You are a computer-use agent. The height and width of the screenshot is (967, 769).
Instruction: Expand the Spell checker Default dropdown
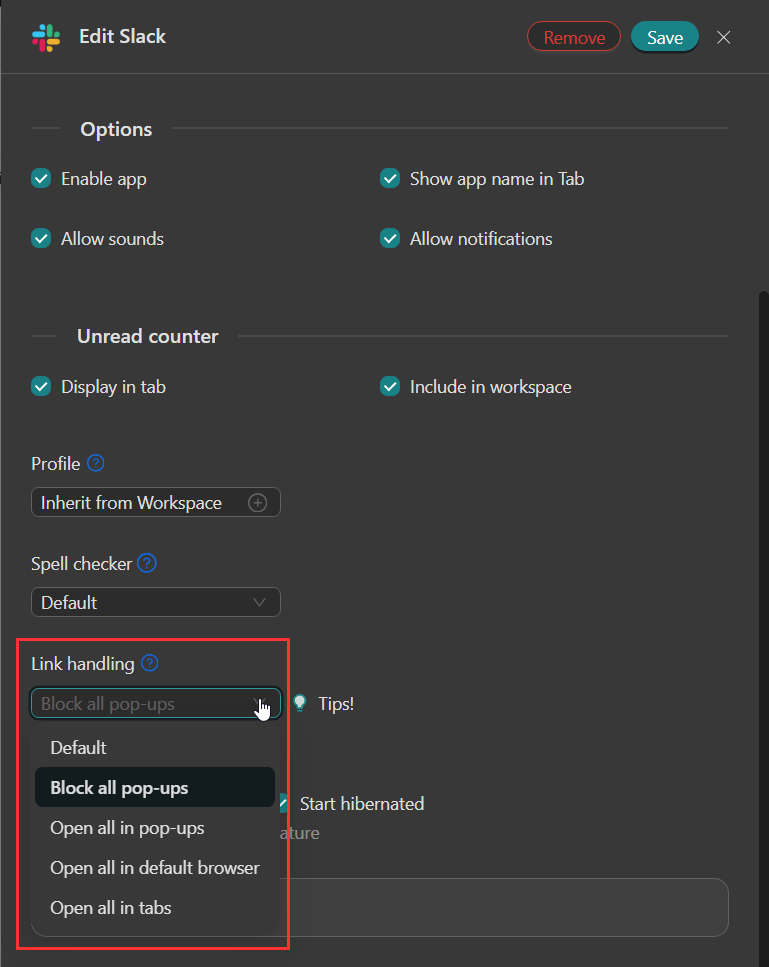tap(156, 602)
